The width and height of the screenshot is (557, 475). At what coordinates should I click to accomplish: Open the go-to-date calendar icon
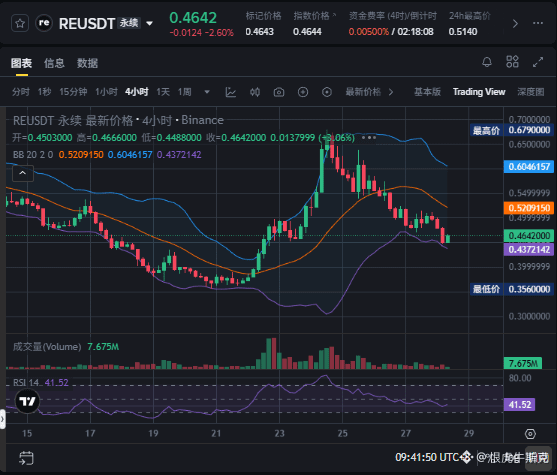[x=26, y=458]
